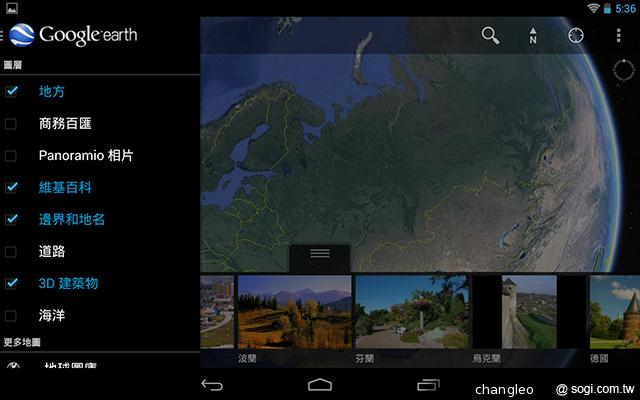
Task: Tap the Android back button
Action: [212, 384]
